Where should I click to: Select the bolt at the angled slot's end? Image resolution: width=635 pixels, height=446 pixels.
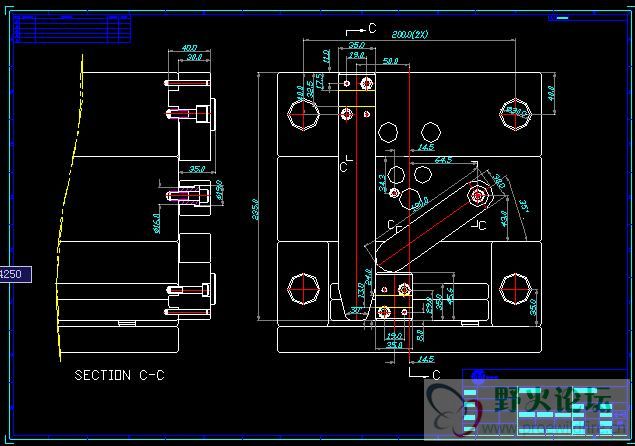tap(478, 196)
